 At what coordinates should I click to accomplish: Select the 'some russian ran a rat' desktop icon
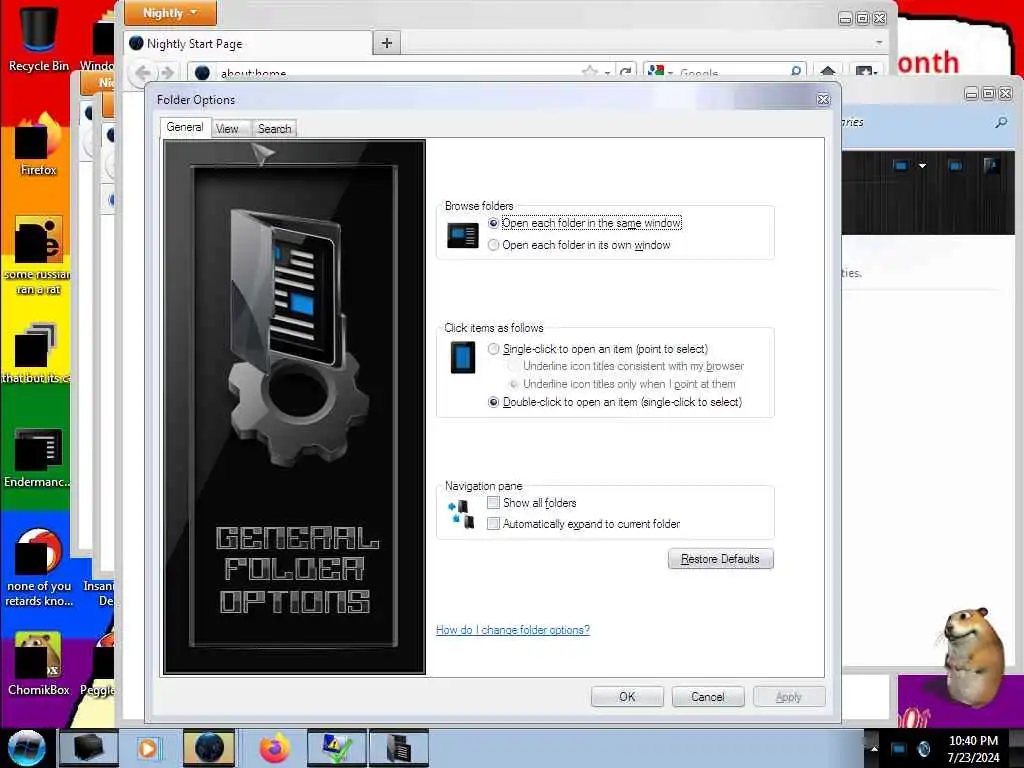(x=37, y=255)
